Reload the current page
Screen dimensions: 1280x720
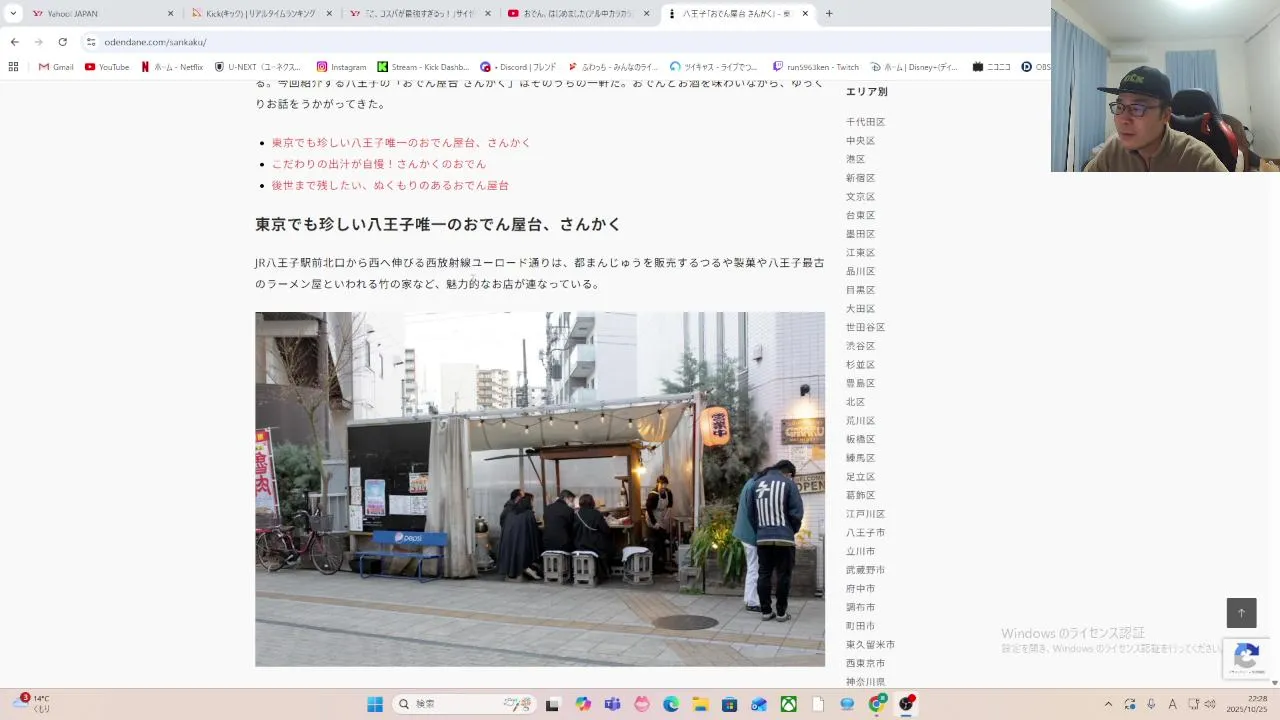tap(62, 42)
